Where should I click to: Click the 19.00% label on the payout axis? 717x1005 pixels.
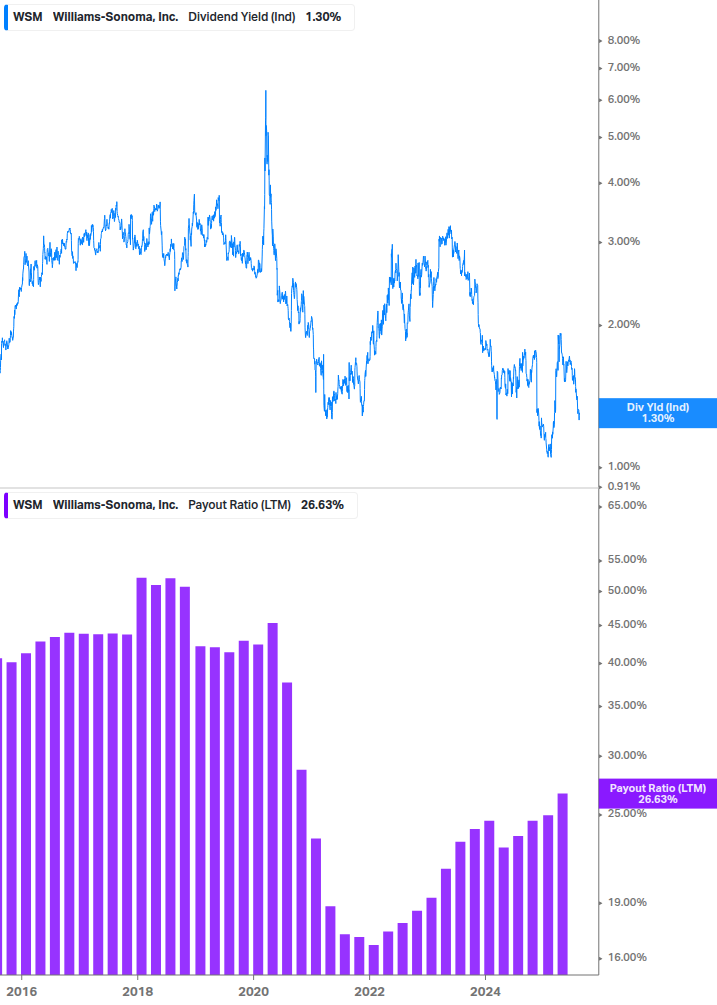627,902
